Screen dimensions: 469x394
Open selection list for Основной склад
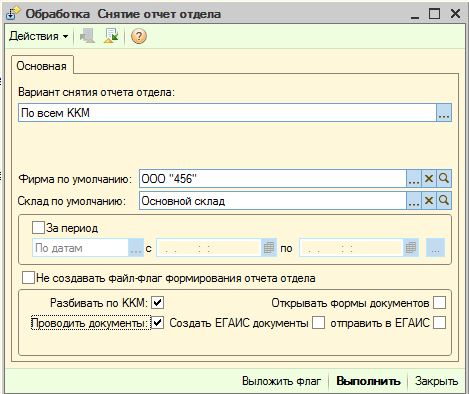point(414,201)
